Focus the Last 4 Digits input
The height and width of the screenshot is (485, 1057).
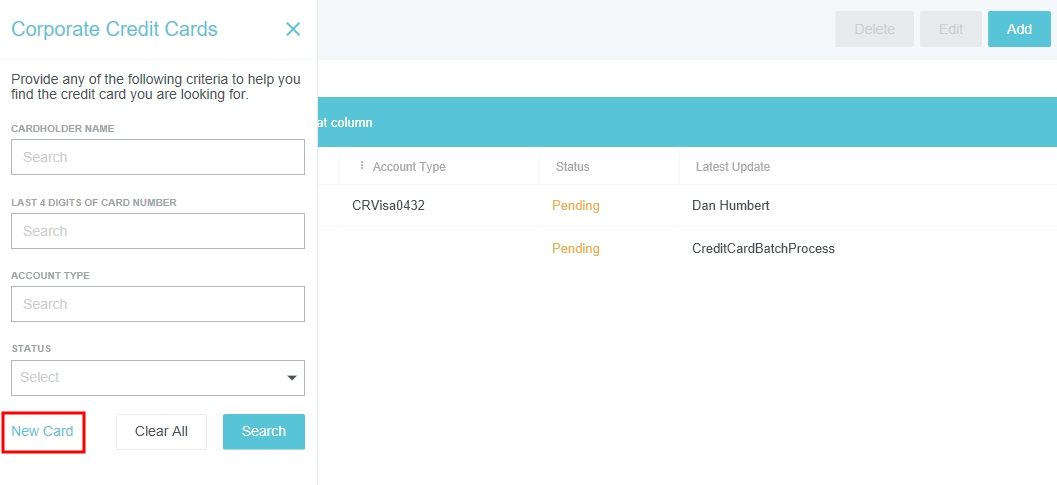[157, 231]
